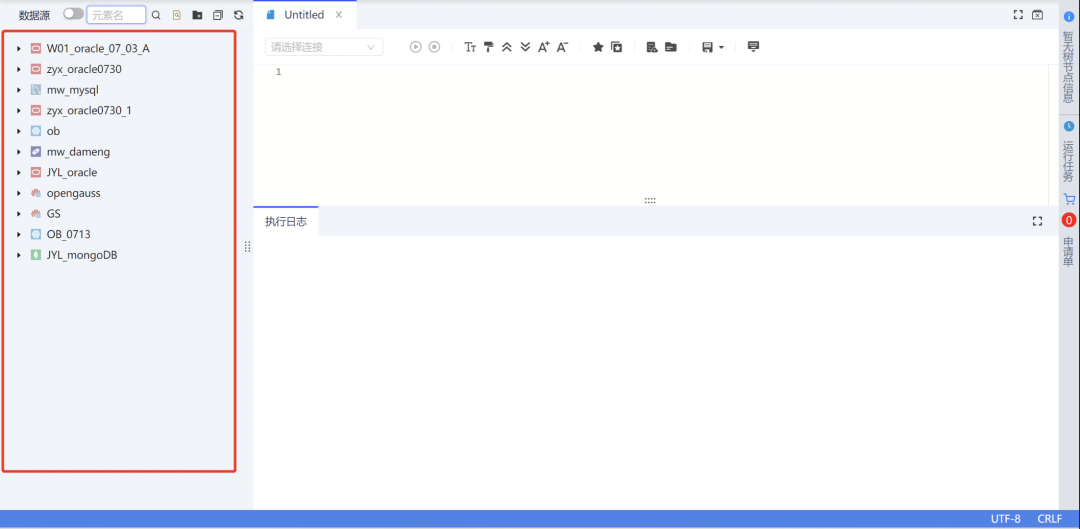Click the paint roller format icon
The height and width of the screenshot is (529, 1080).
point(488,47)
